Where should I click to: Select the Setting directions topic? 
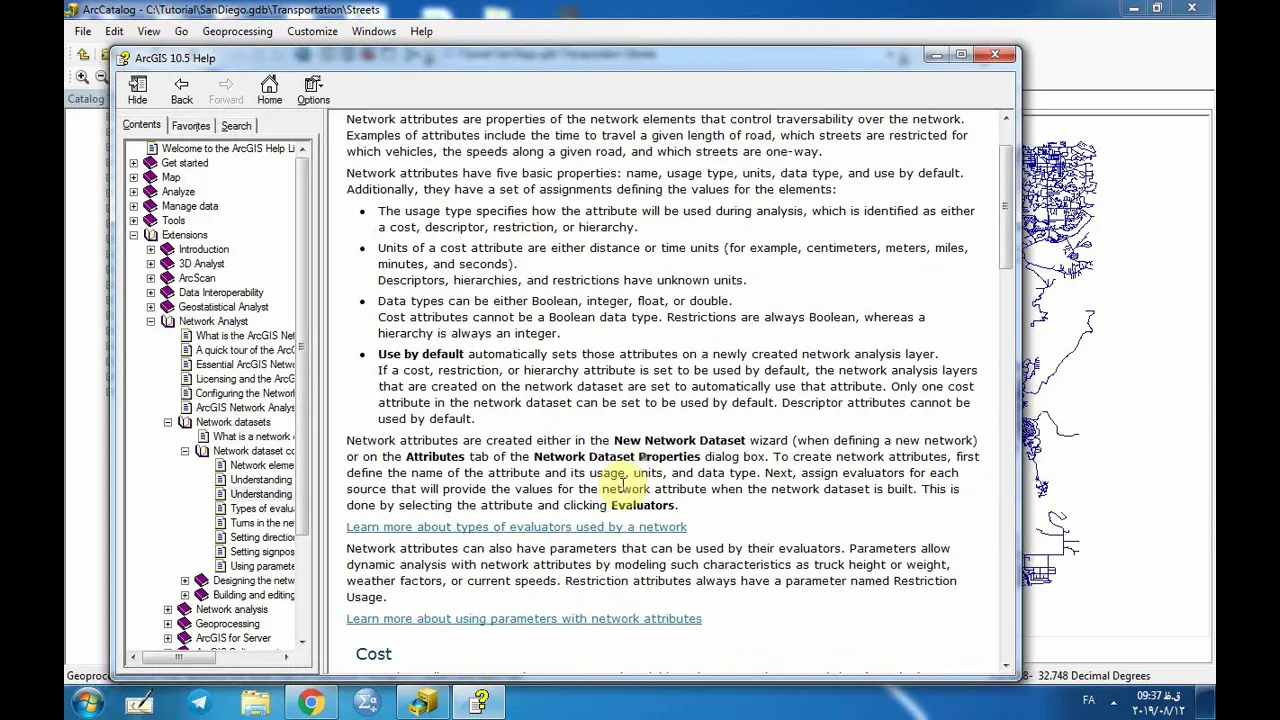coord(262,537)
